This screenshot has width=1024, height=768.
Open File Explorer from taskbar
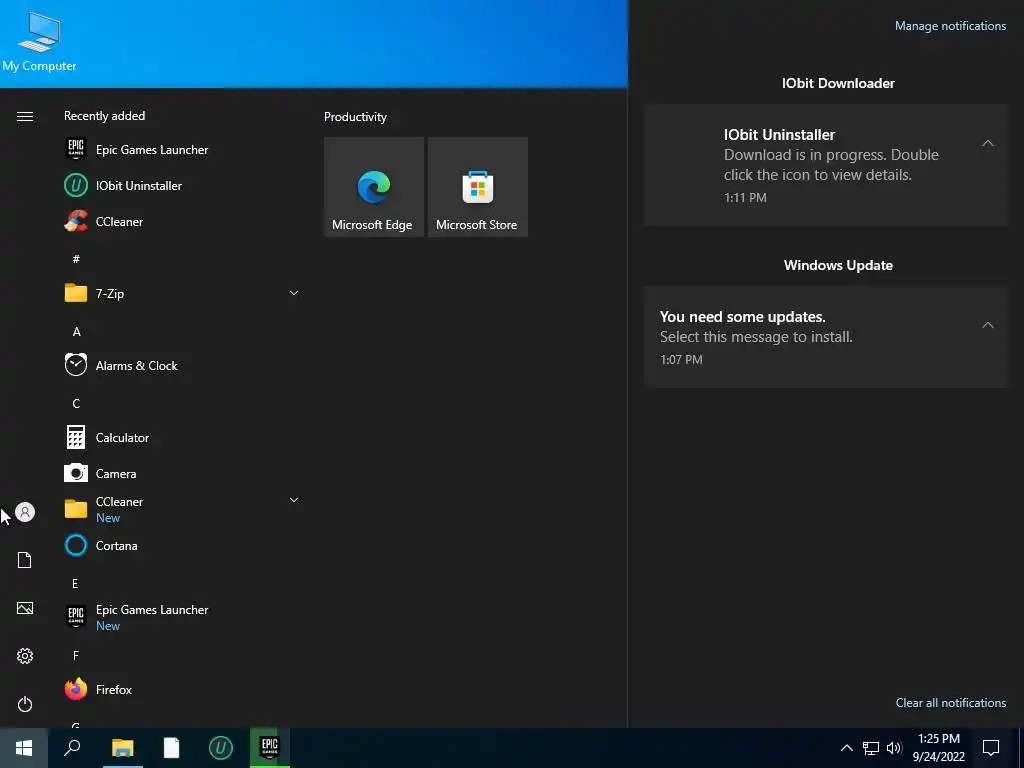122,748
